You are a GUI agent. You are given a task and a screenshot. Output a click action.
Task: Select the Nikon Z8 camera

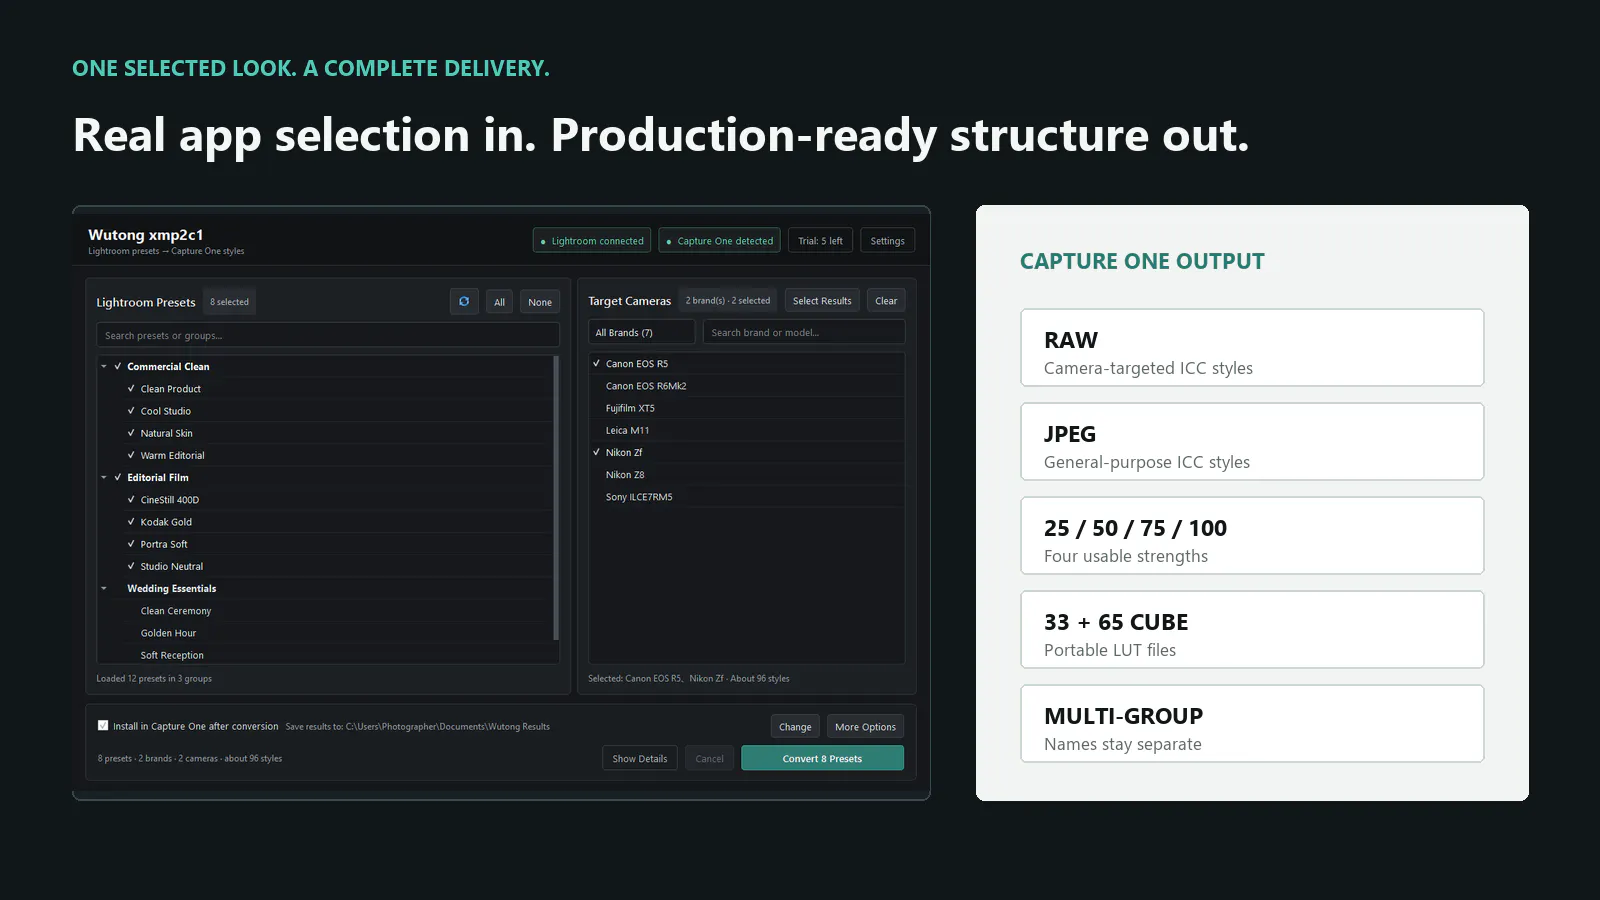tap(747, 474)
